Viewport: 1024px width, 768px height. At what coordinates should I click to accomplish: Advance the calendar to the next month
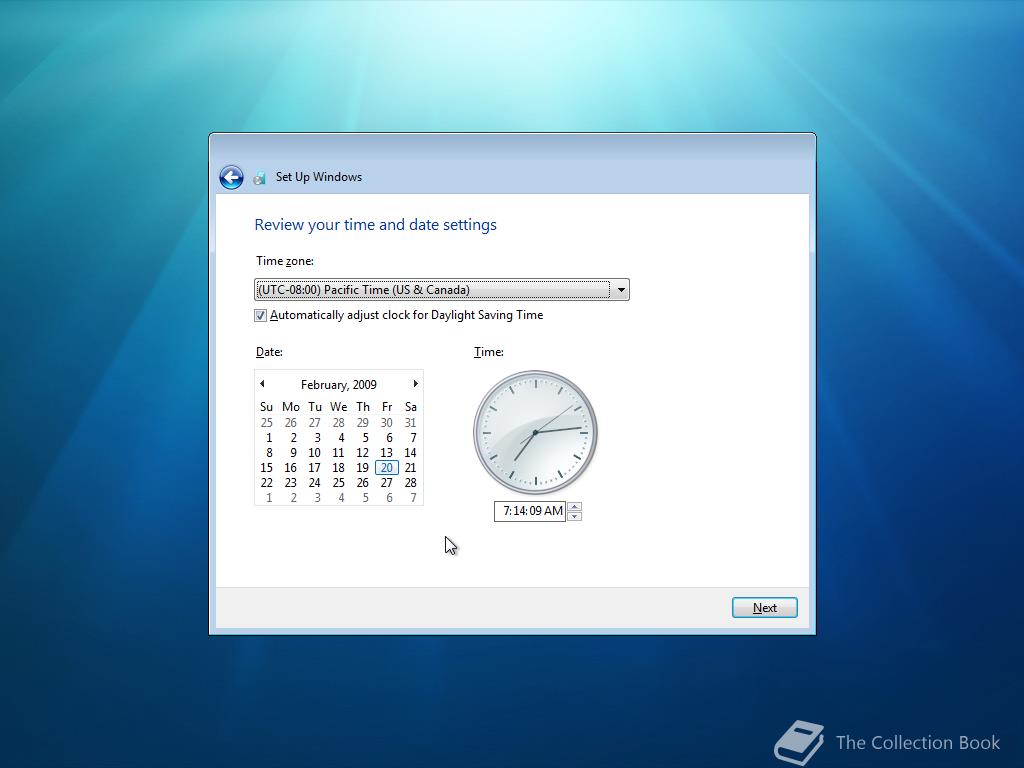(415, 384)
